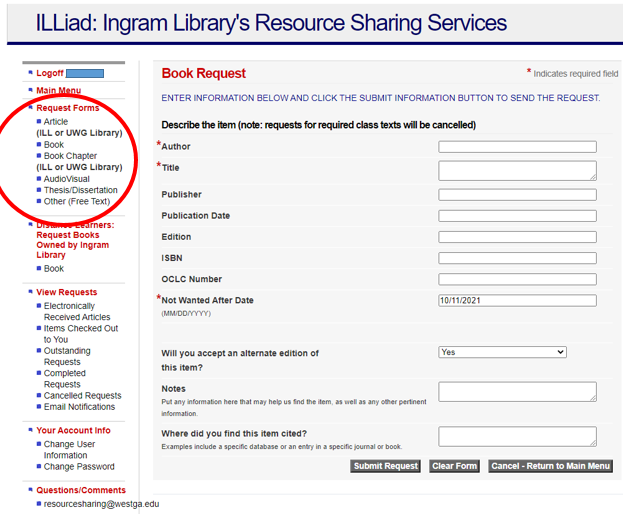The image size is (623, 514).
Task: Focus the Notes text area
Action: click(517, 392)
